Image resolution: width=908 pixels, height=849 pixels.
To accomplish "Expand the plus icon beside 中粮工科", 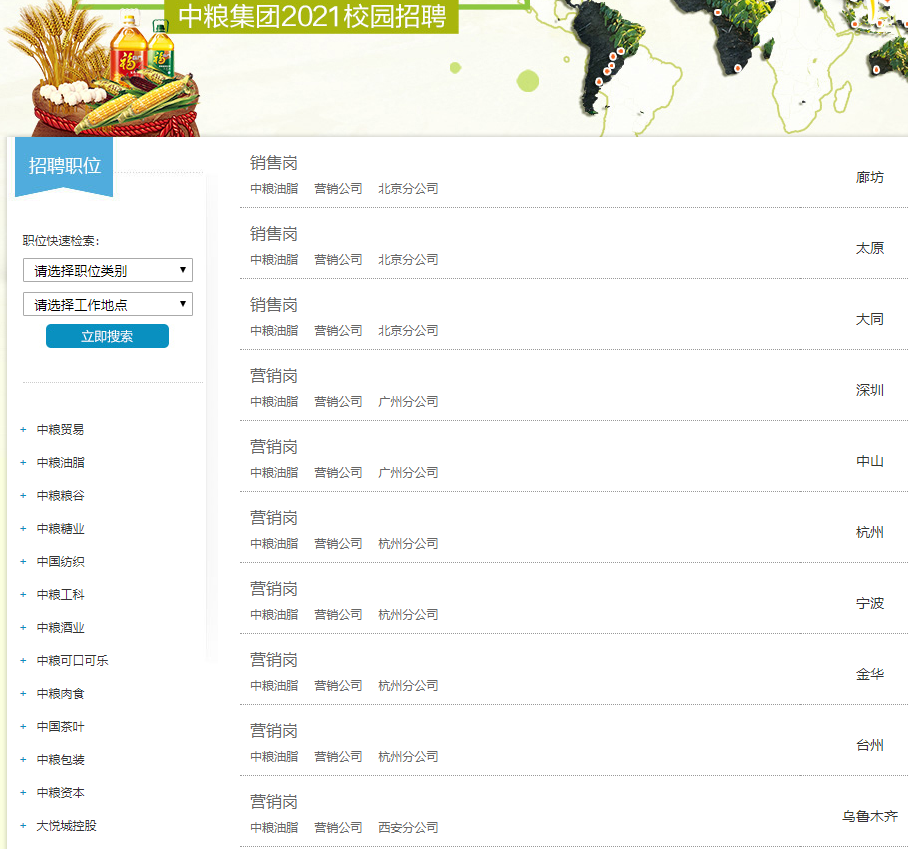I will click(x=23, y=595).
